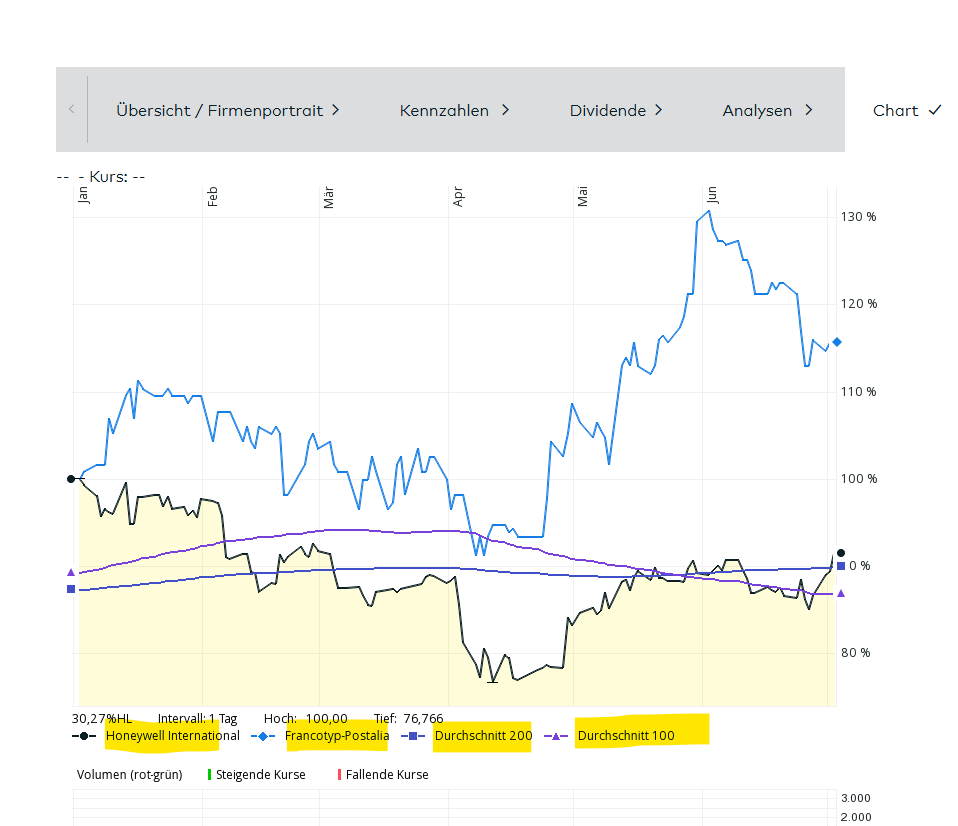Open the Übersicht / Firmenportrait tab
The image size is (958, 826).
(x=219, y=110)
